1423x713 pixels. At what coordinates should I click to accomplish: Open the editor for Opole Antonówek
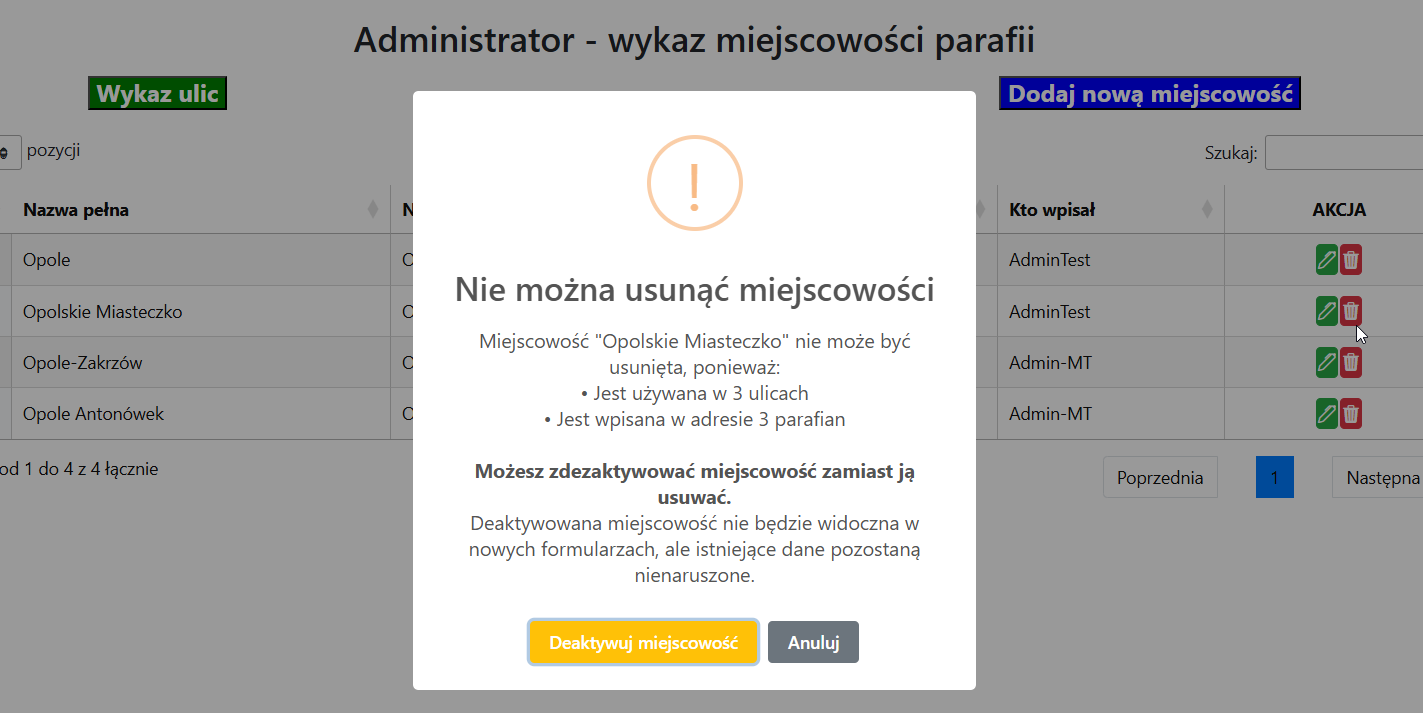point(1325,413)
